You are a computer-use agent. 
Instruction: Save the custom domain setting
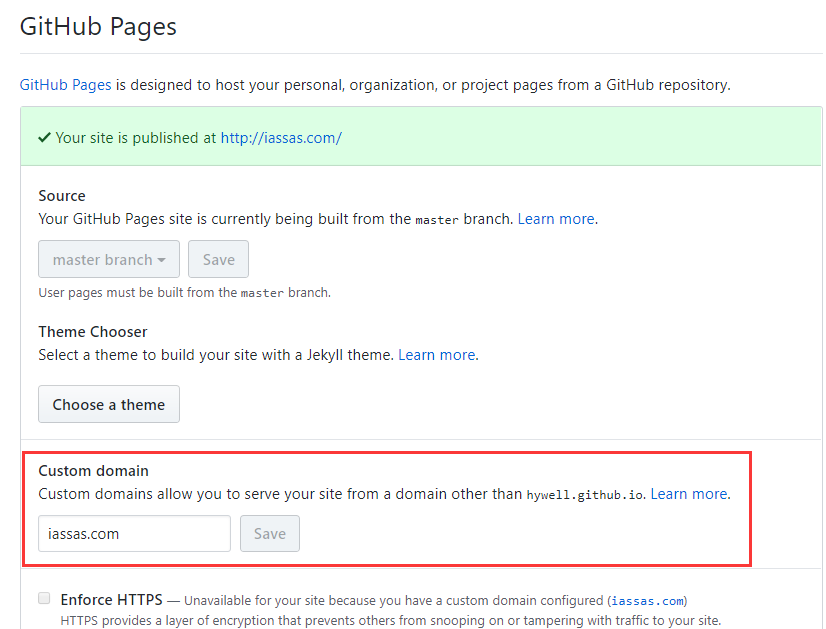(x=269, y=533)
